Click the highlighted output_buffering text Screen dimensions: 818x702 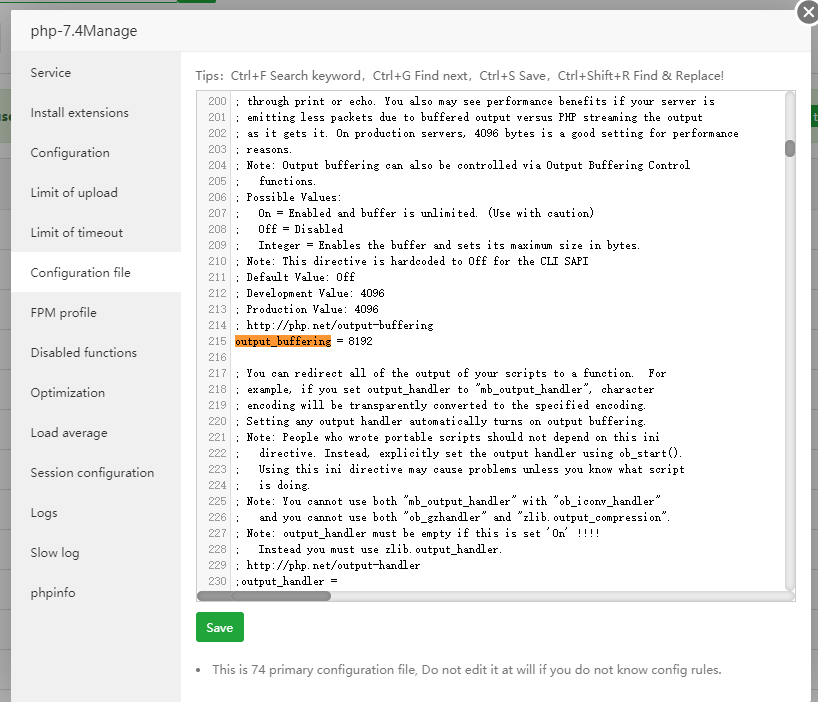point(283,342)
